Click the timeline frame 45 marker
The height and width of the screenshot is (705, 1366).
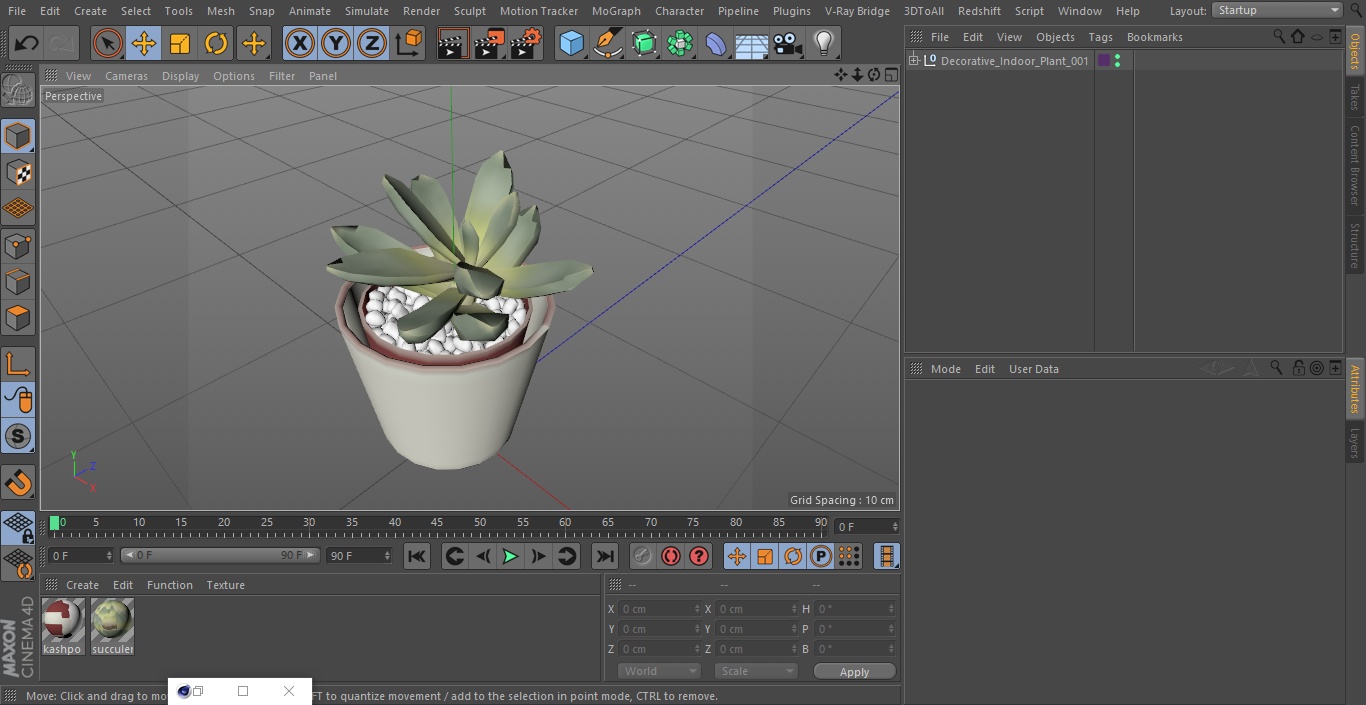(x=437, y=523)
